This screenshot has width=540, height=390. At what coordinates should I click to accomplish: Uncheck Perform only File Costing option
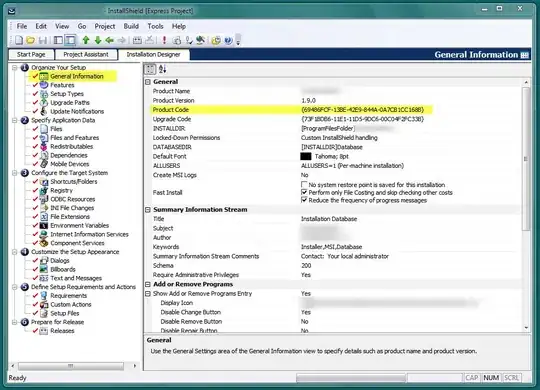click(304, 192)
